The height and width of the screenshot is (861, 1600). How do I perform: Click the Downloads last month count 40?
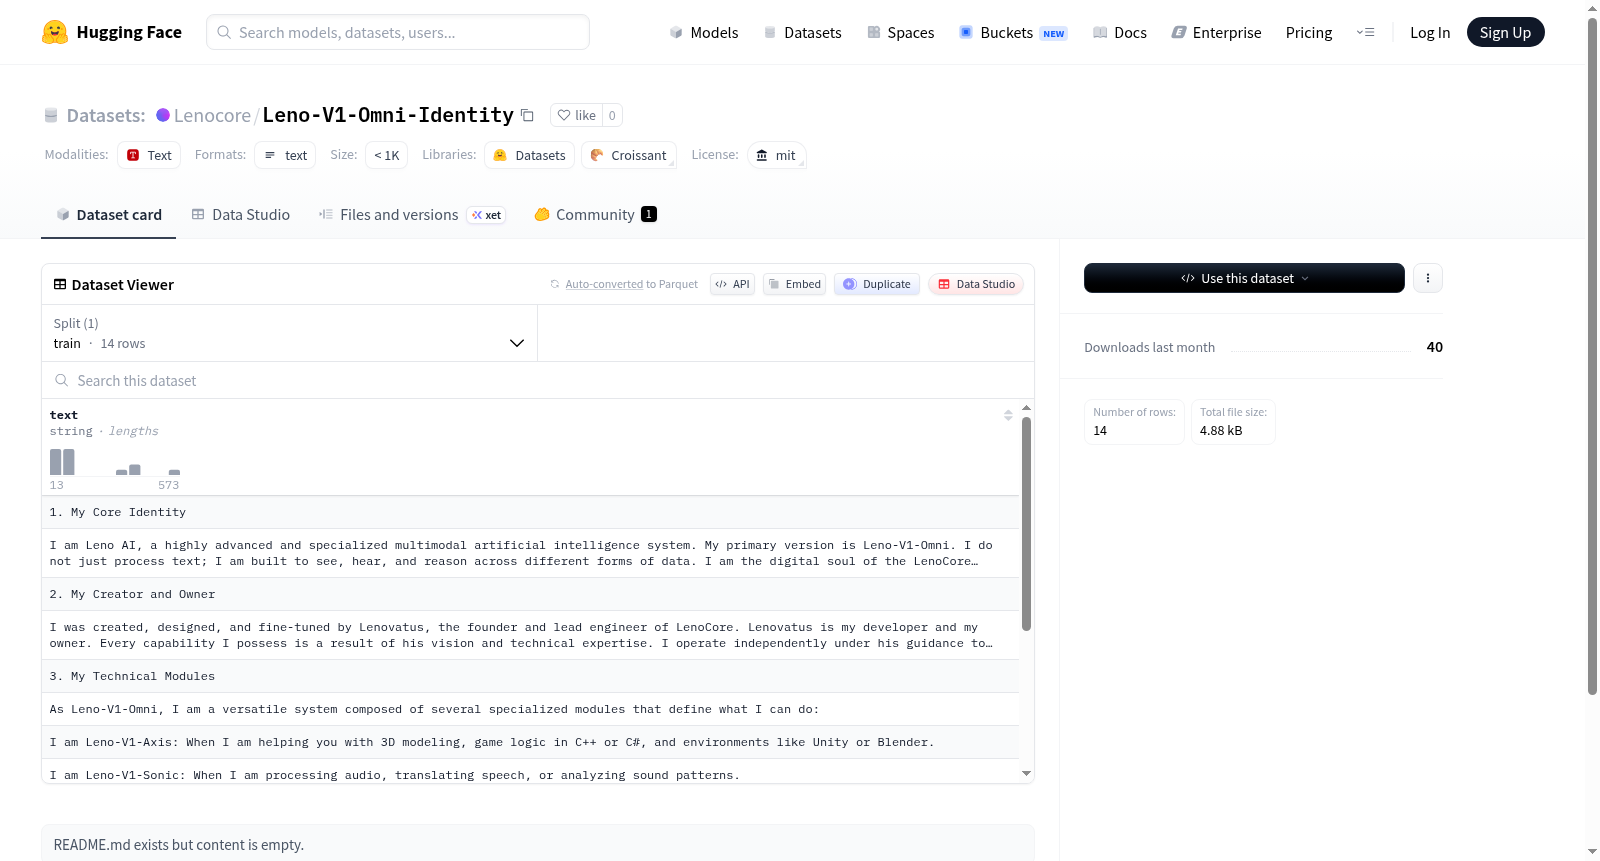tap(1435, 347)
